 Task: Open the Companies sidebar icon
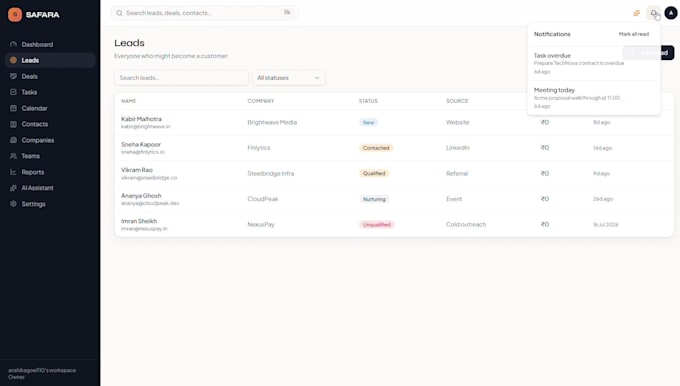[x=13, y=140]
